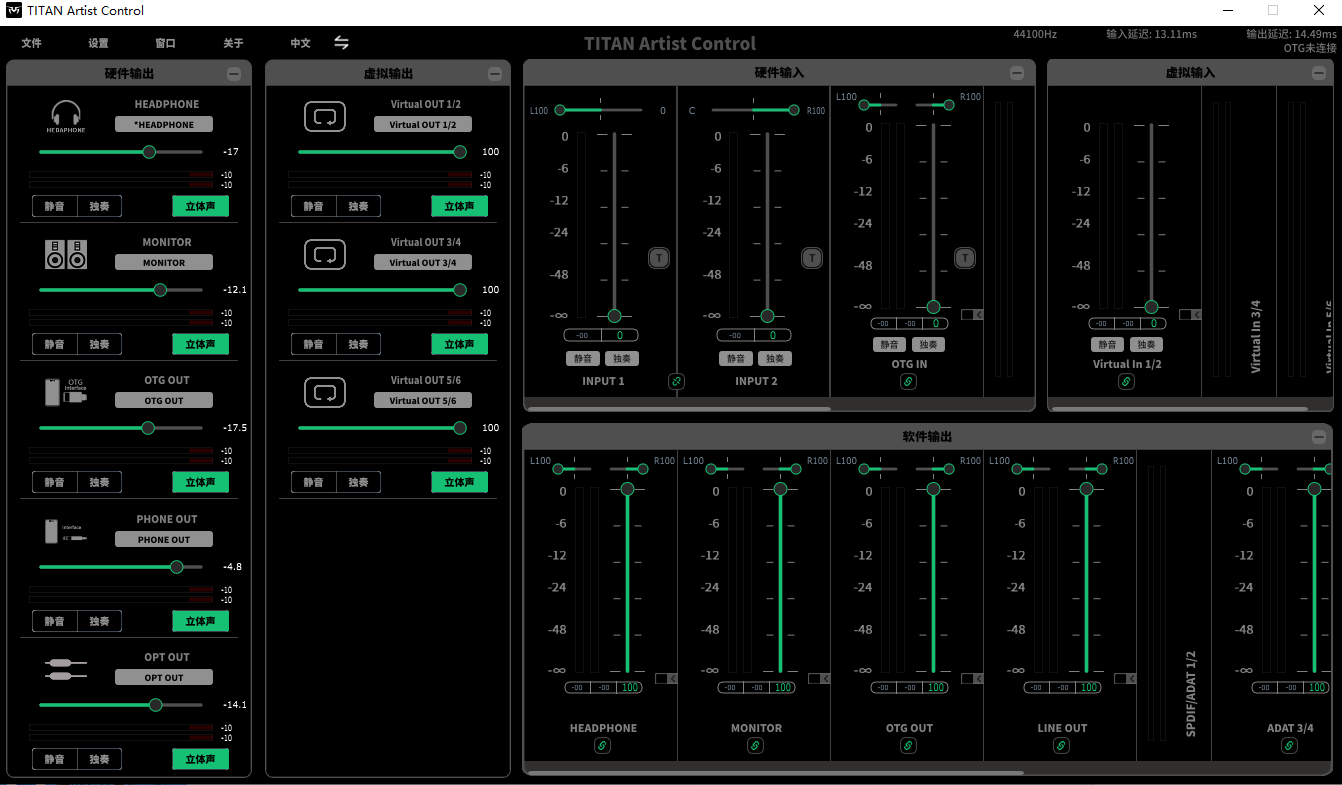Click the OPT OUT name button
This screenshot has height=785, width=1342.
tap(164, 677)
